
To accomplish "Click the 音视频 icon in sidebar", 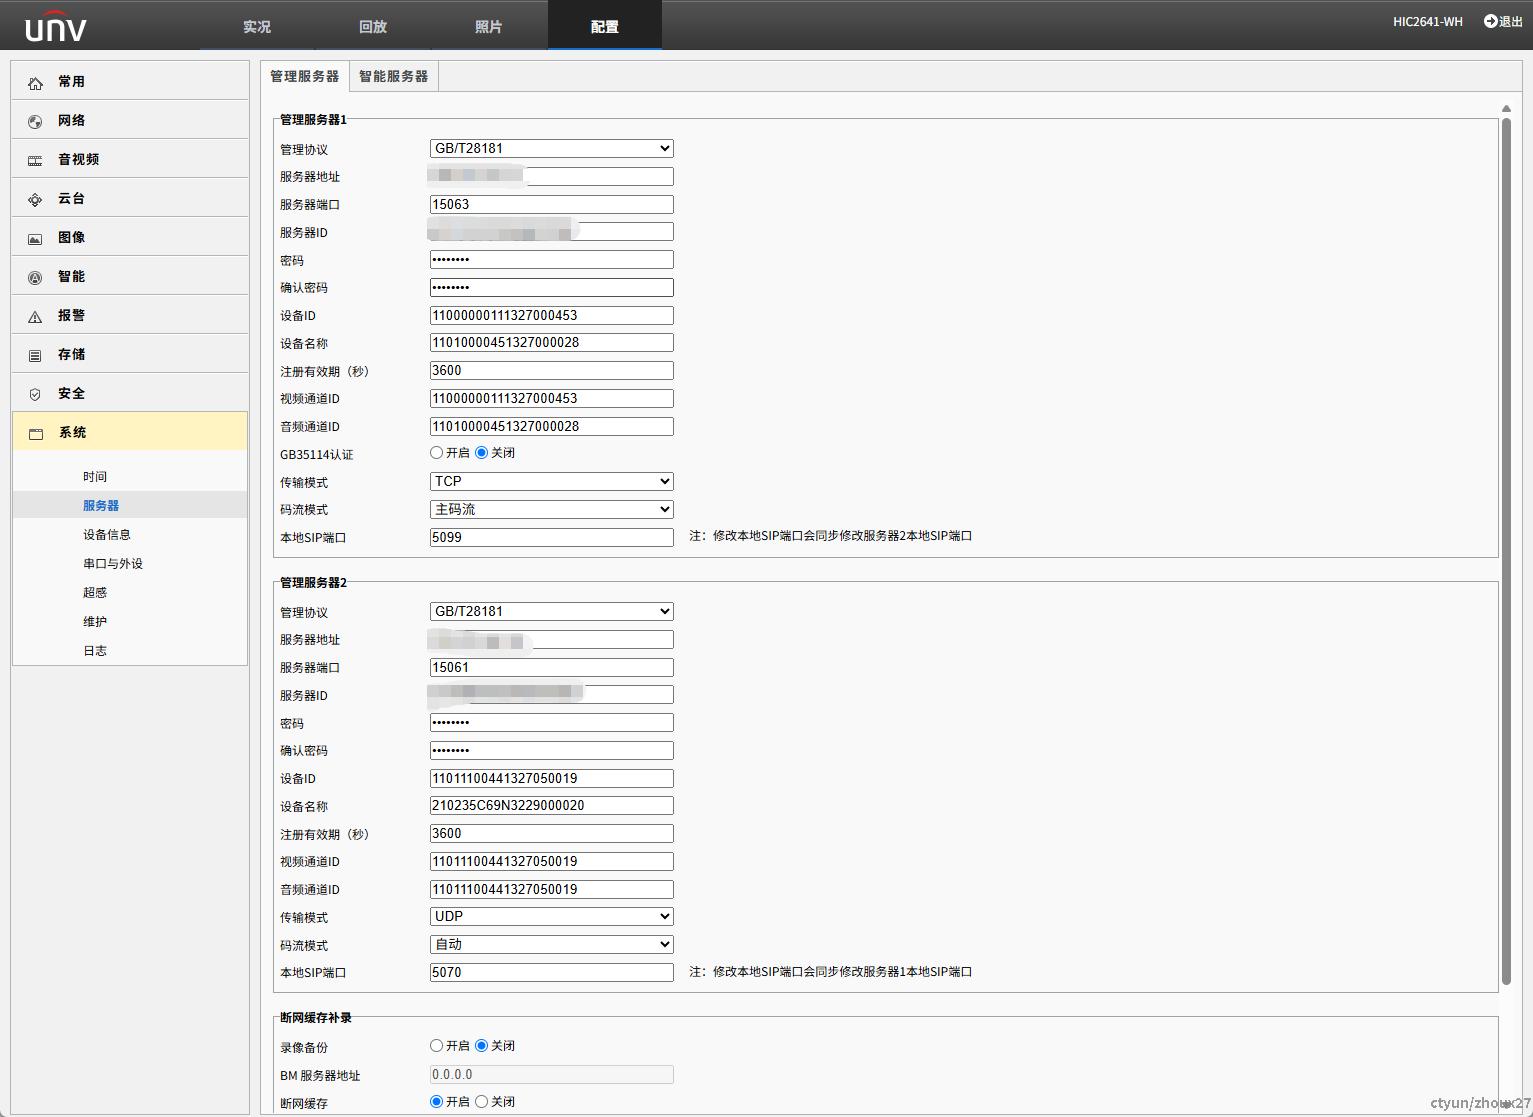I will (x=35, y=161).
